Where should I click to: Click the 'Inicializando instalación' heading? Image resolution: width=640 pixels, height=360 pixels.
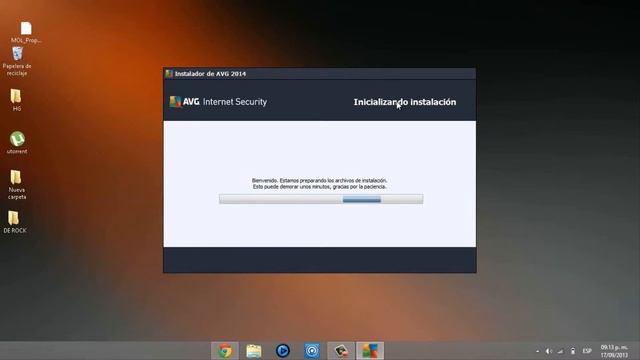[404, 102]
